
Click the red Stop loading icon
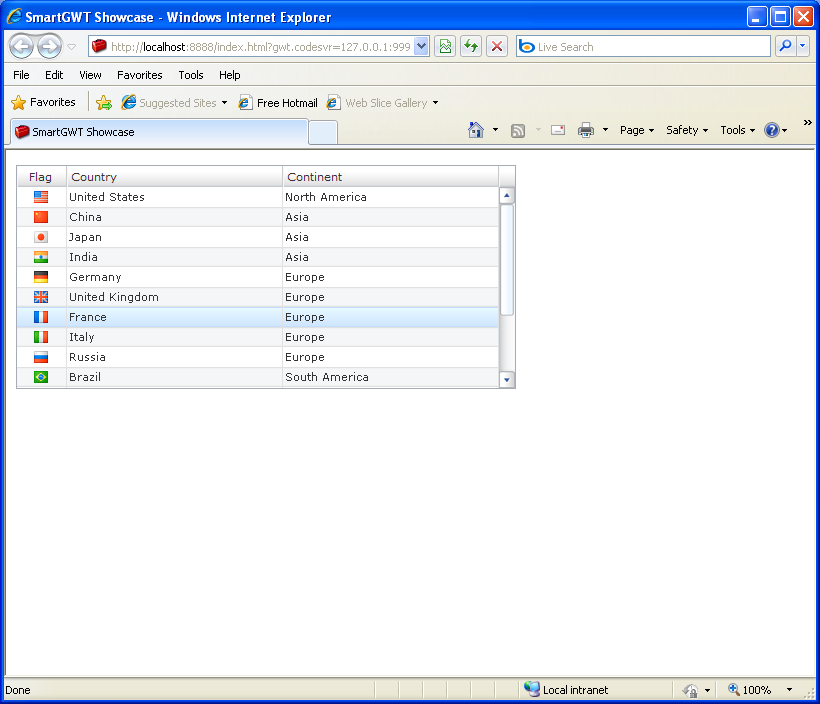[497, 47]
